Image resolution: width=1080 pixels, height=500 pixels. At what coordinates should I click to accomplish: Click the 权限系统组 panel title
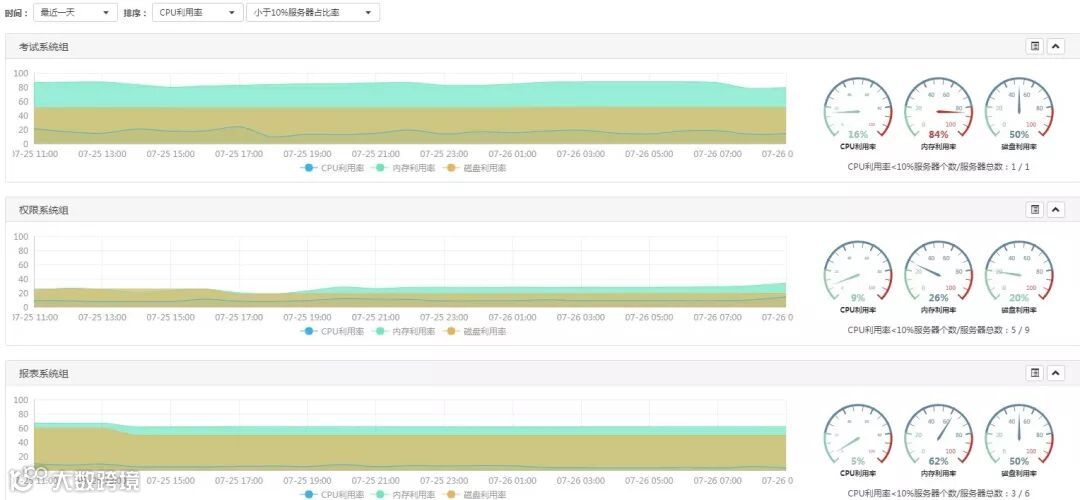click(43, 210)
